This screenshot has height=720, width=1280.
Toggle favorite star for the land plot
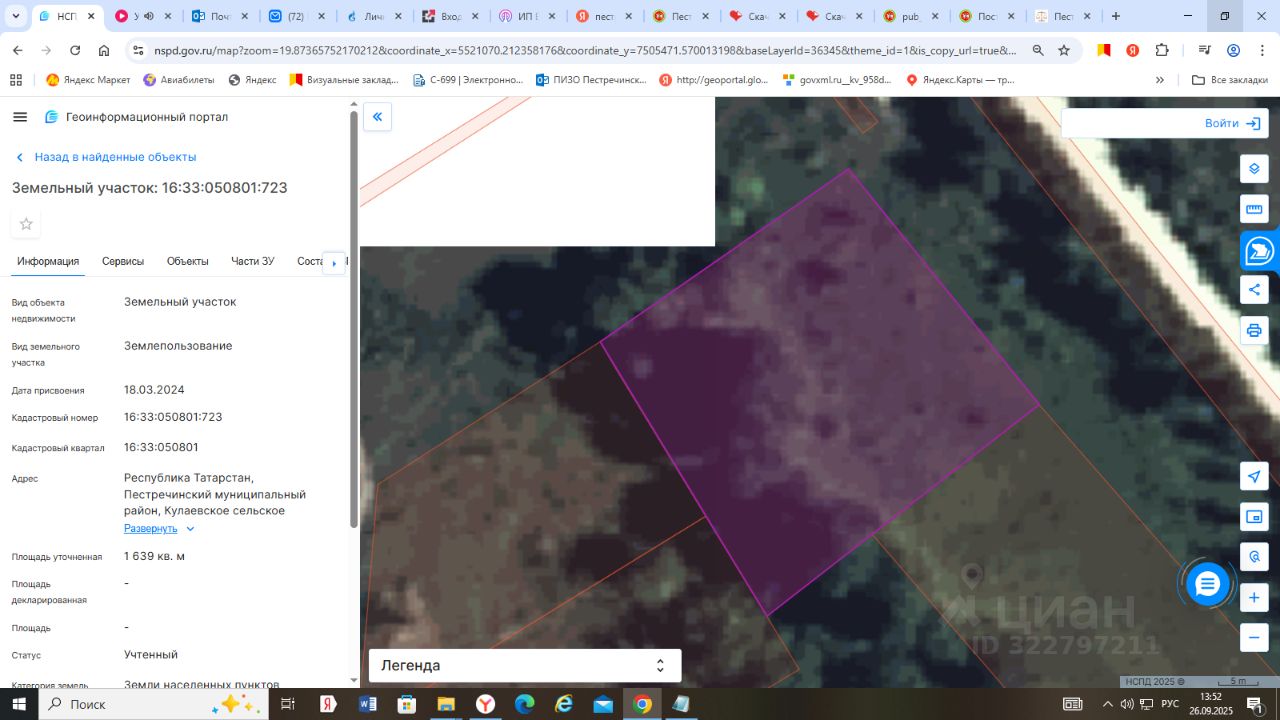click(26, 224)
